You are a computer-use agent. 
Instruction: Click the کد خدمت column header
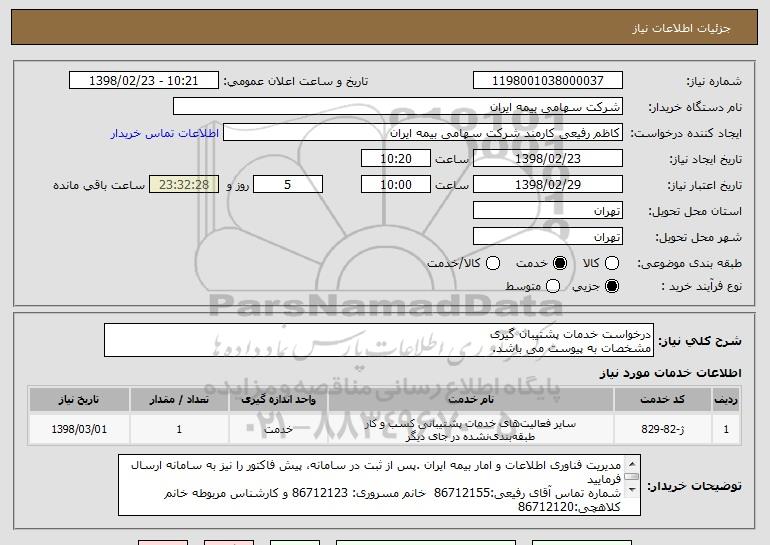click(662, 400)
